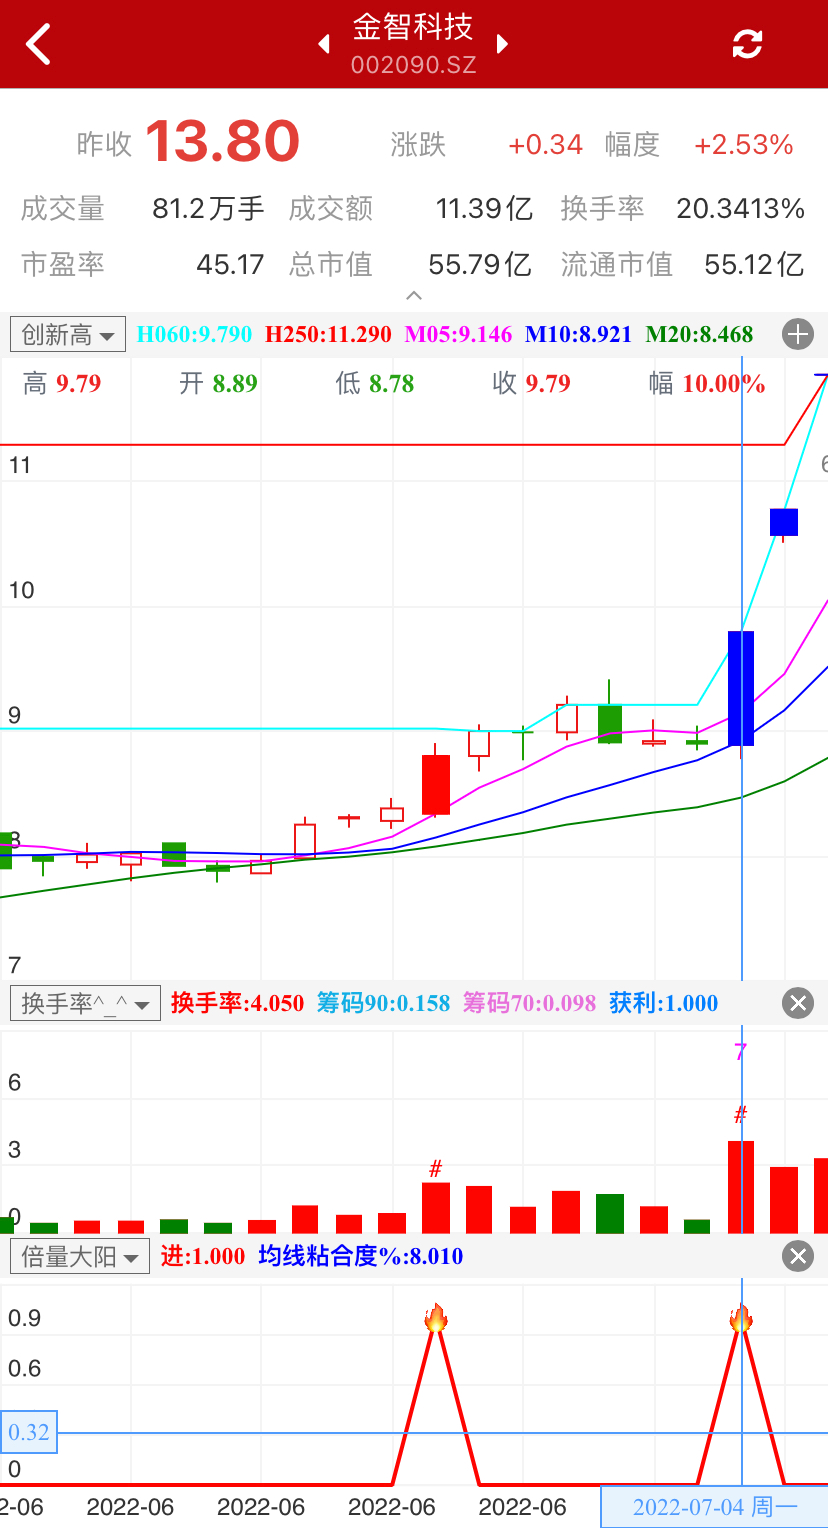Close the 倍量大阳 indicator panel
828x1528 pixels.
coord(798,1256)
